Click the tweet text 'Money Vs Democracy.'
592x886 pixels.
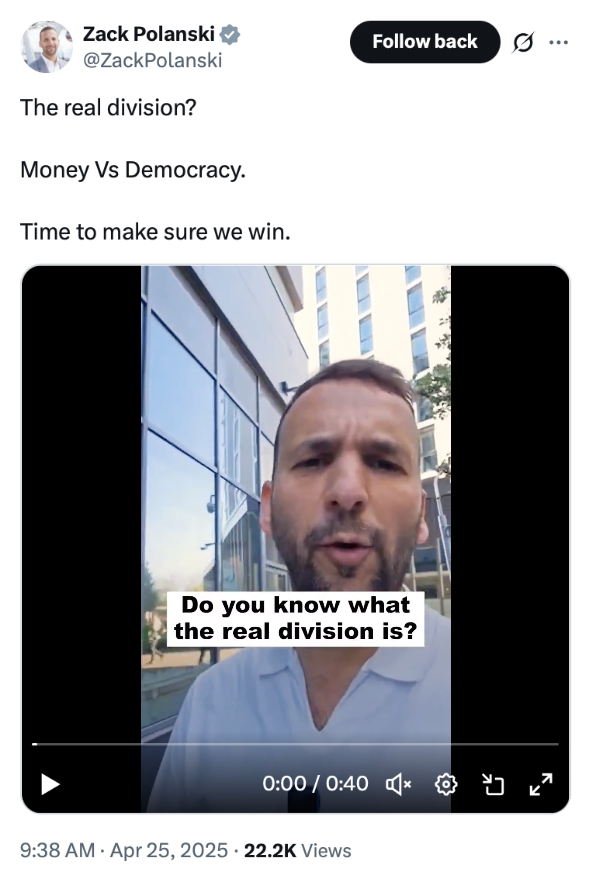click(x=133, y=170)
